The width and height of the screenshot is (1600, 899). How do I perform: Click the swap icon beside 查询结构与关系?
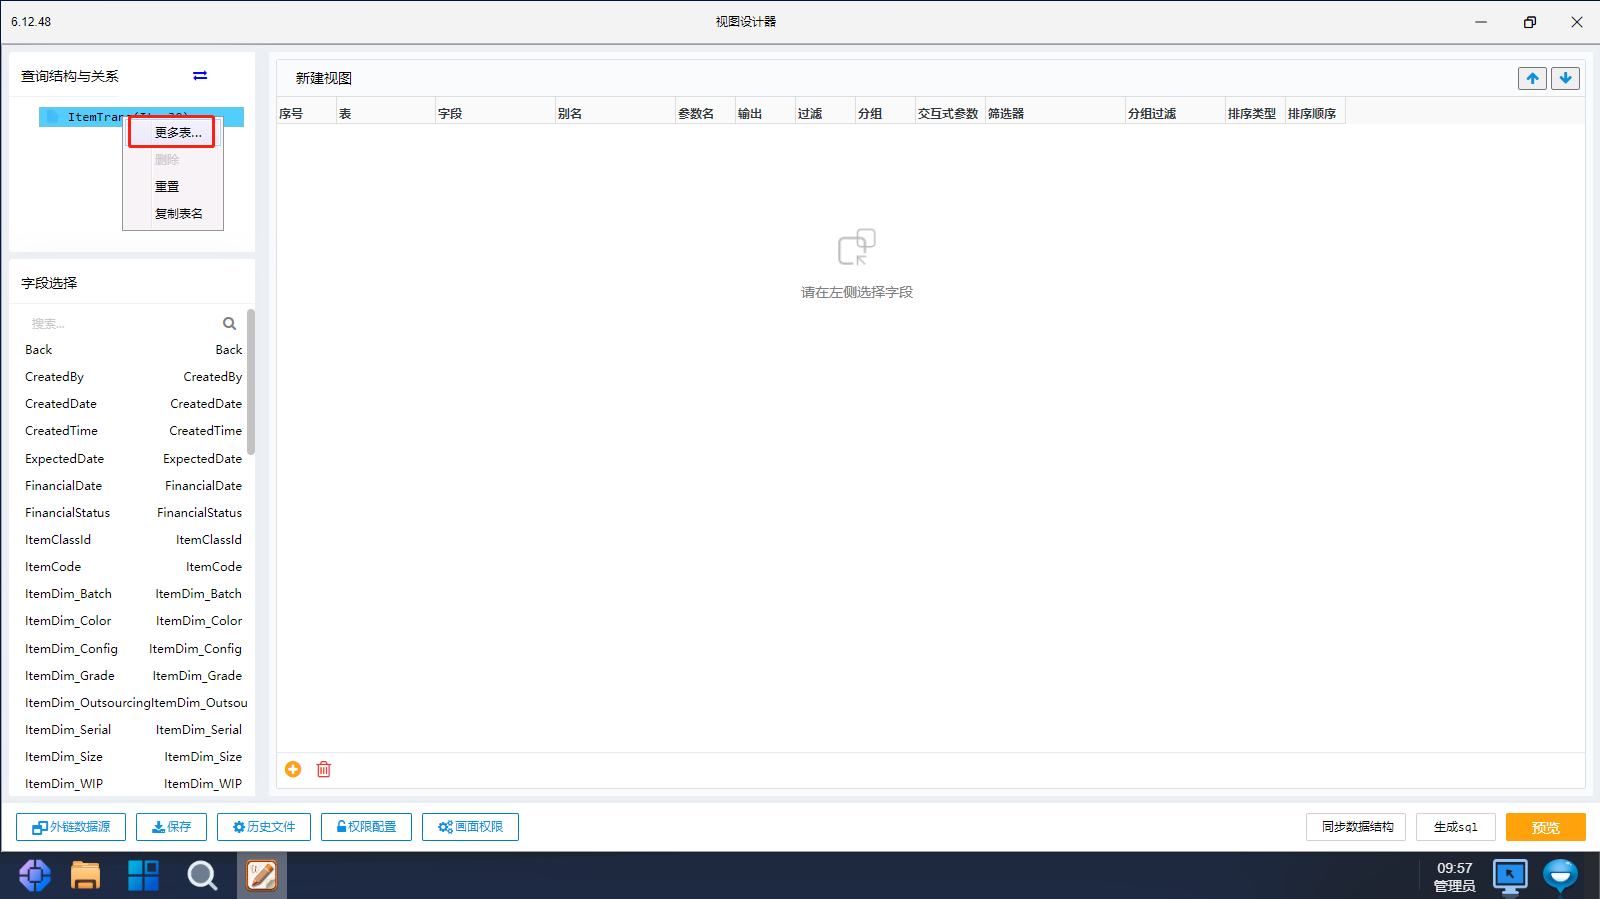(x=200, y=76)
